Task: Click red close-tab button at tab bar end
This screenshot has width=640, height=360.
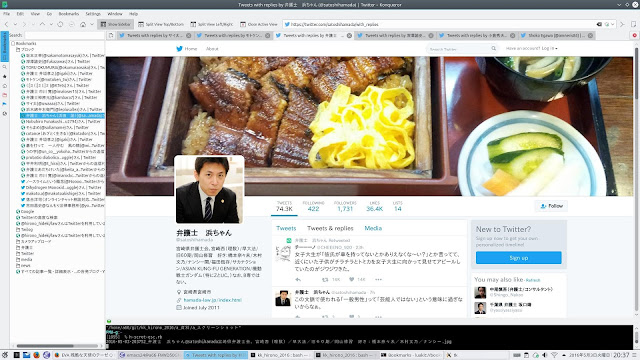Action: pyautogui.click(x=635, y=36)
